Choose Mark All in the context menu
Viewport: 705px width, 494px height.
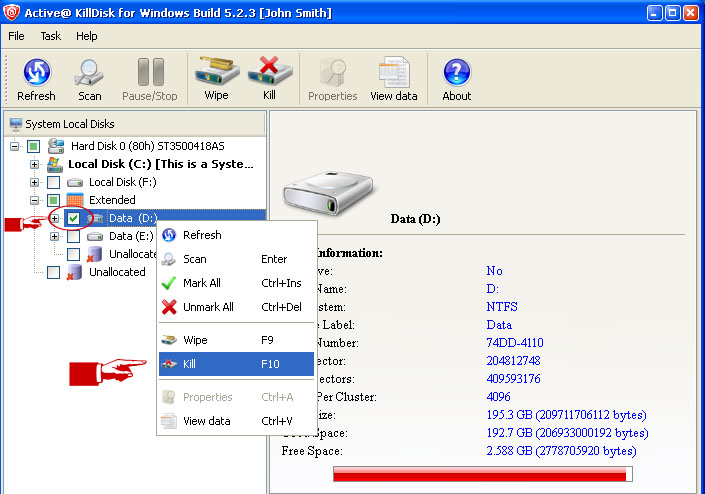236,283
